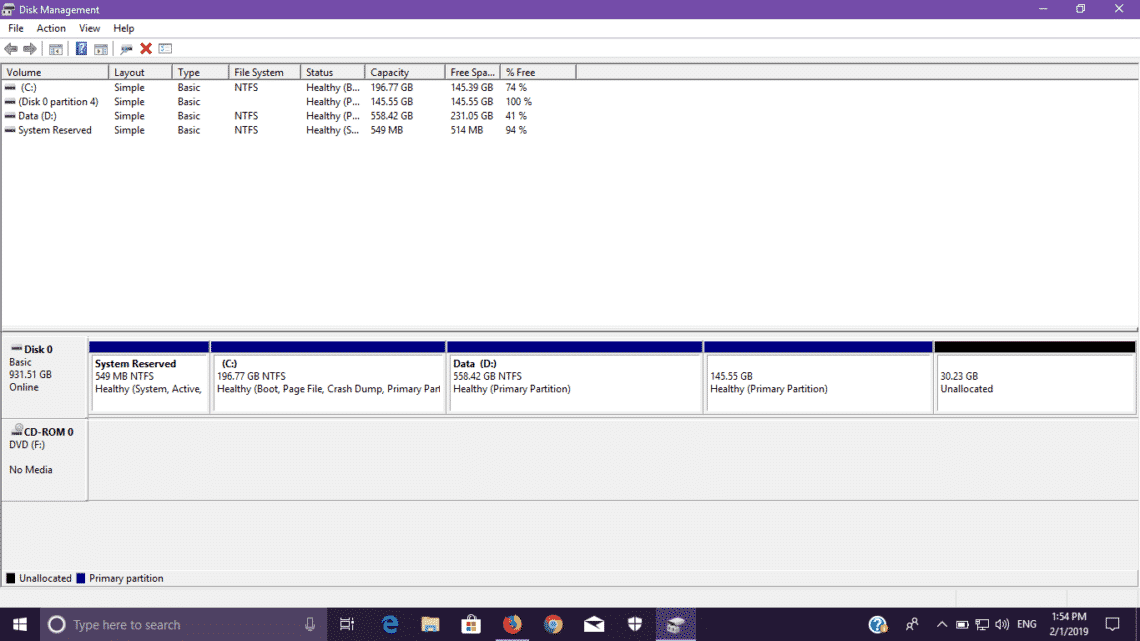Open Windows Security shield in taskbar
The image size is (1140, 641).
(634, 624)
